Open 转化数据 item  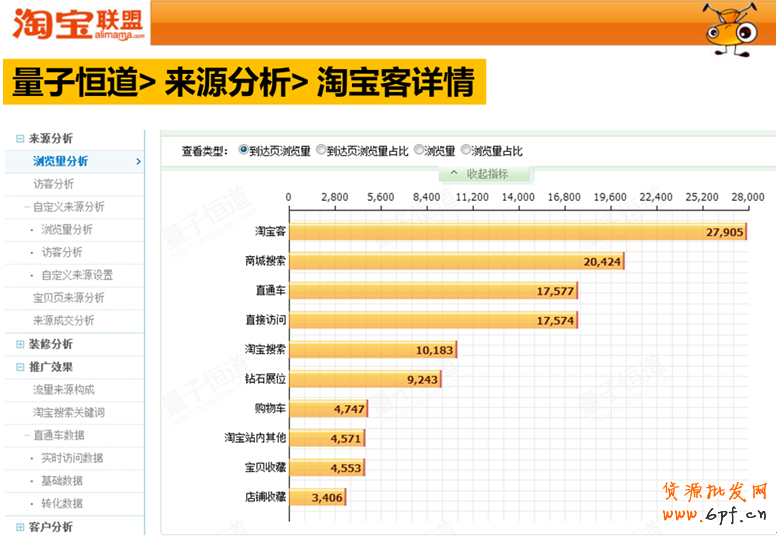point(61,504)
